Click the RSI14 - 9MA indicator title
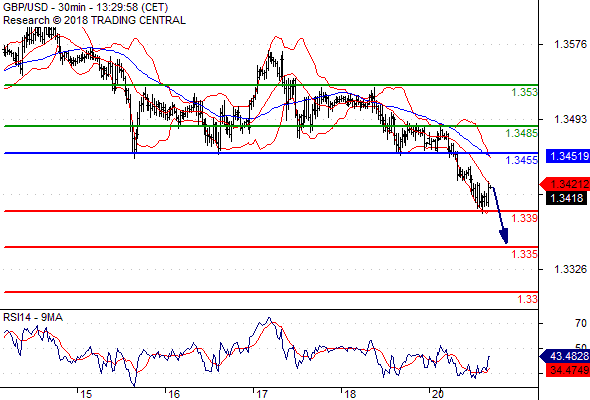The height and width of the screenshot is (400, 590). point(33,318)
